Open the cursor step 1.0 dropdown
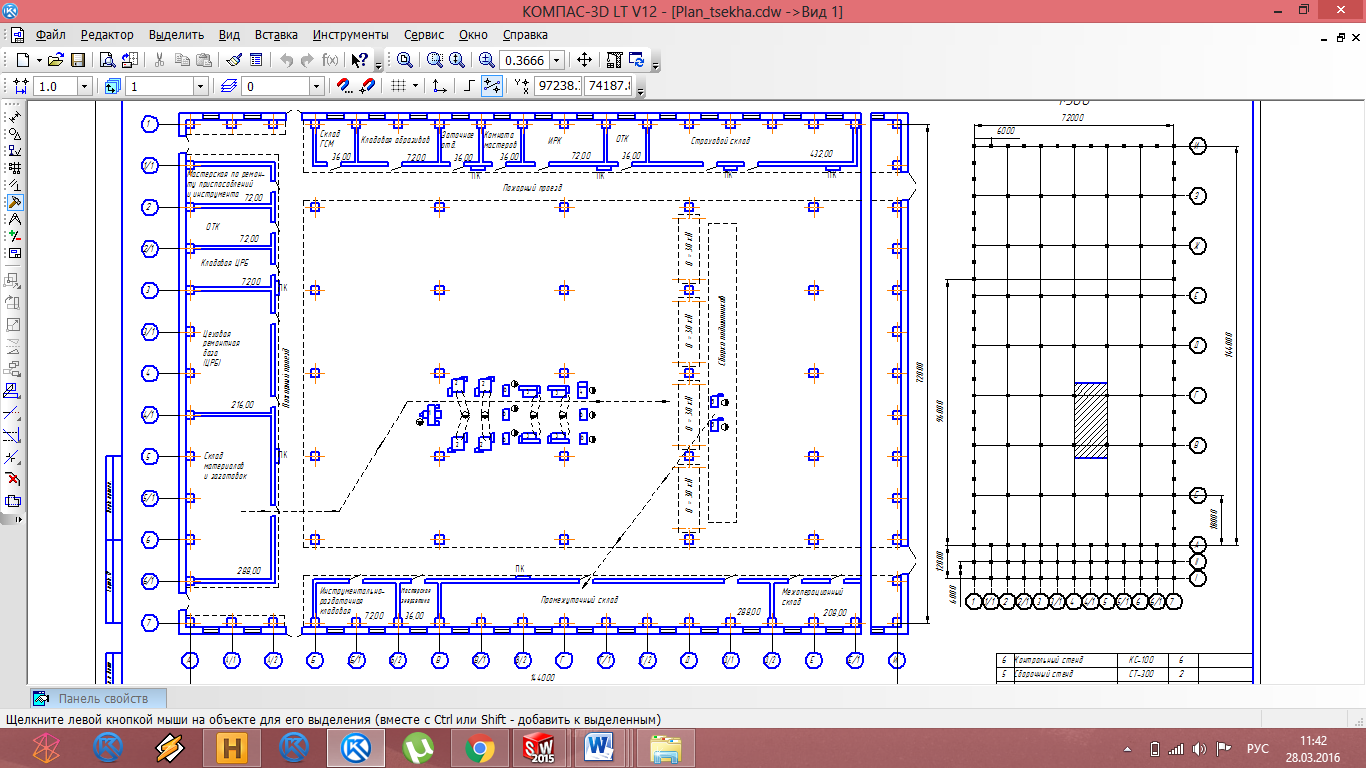Screen dimensions: 1366x768 pyautogui.click(x=84, y=86)
